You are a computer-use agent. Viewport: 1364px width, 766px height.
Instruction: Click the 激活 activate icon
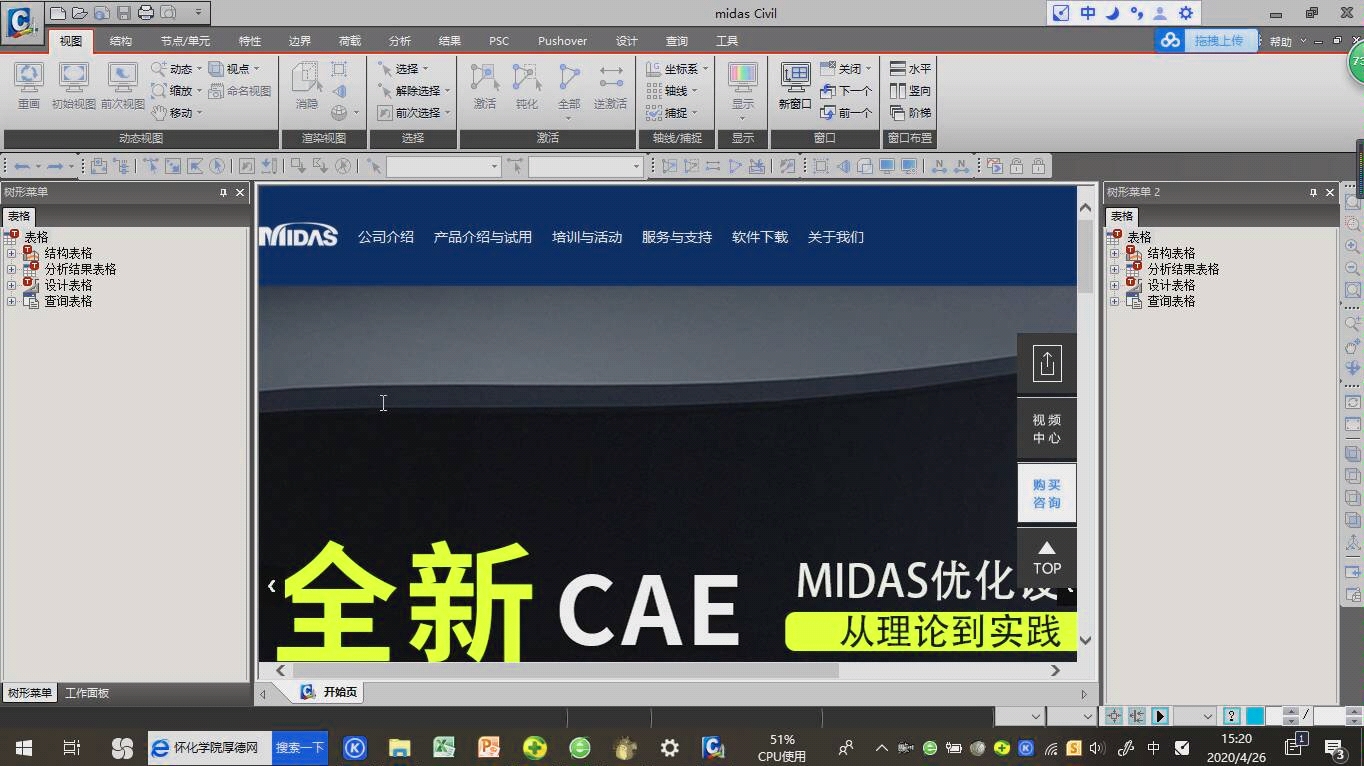485,86
